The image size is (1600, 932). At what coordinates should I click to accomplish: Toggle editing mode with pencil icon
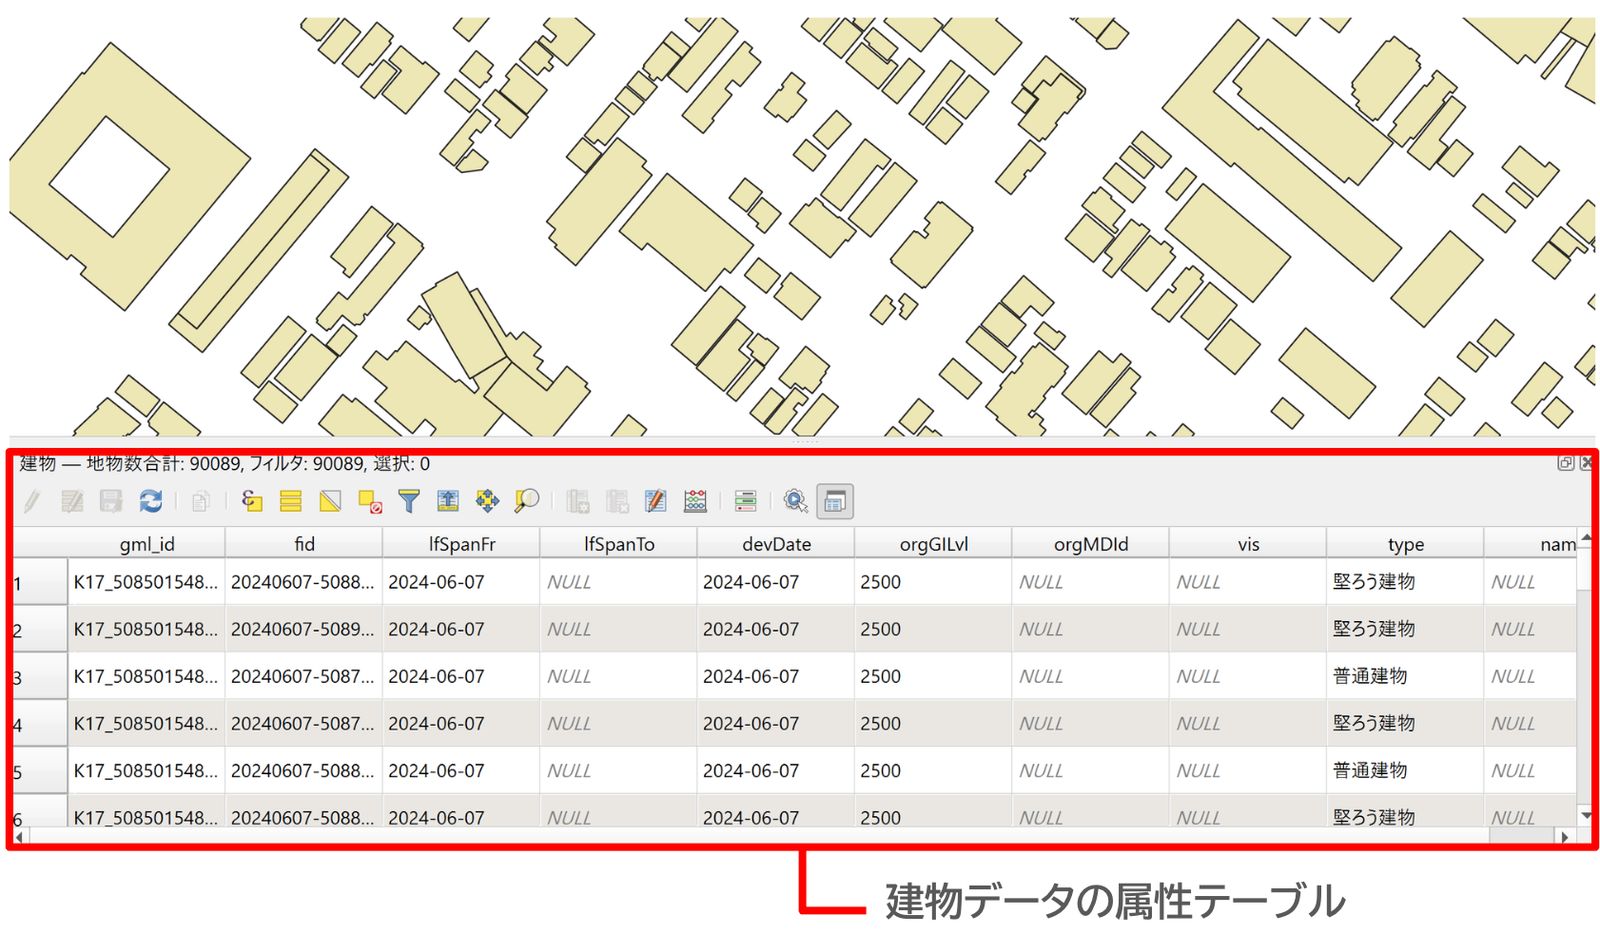tap(32, 501)
